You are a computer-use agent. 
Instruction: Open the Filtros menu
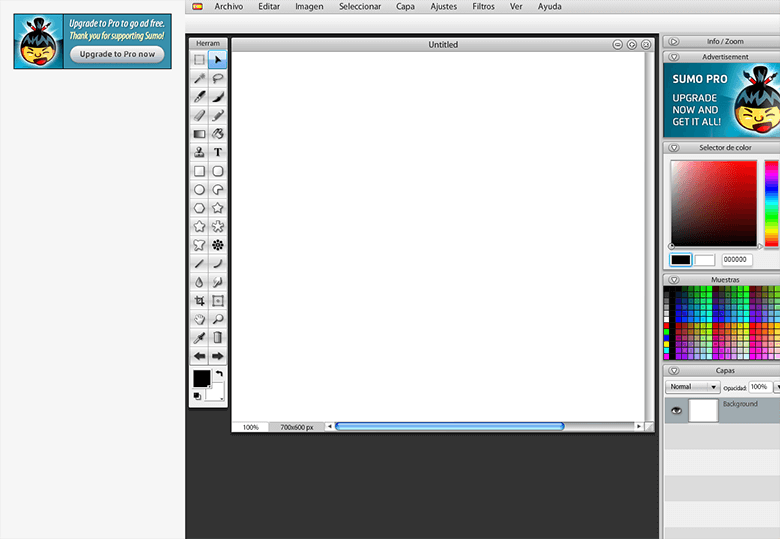coord(483,6)
